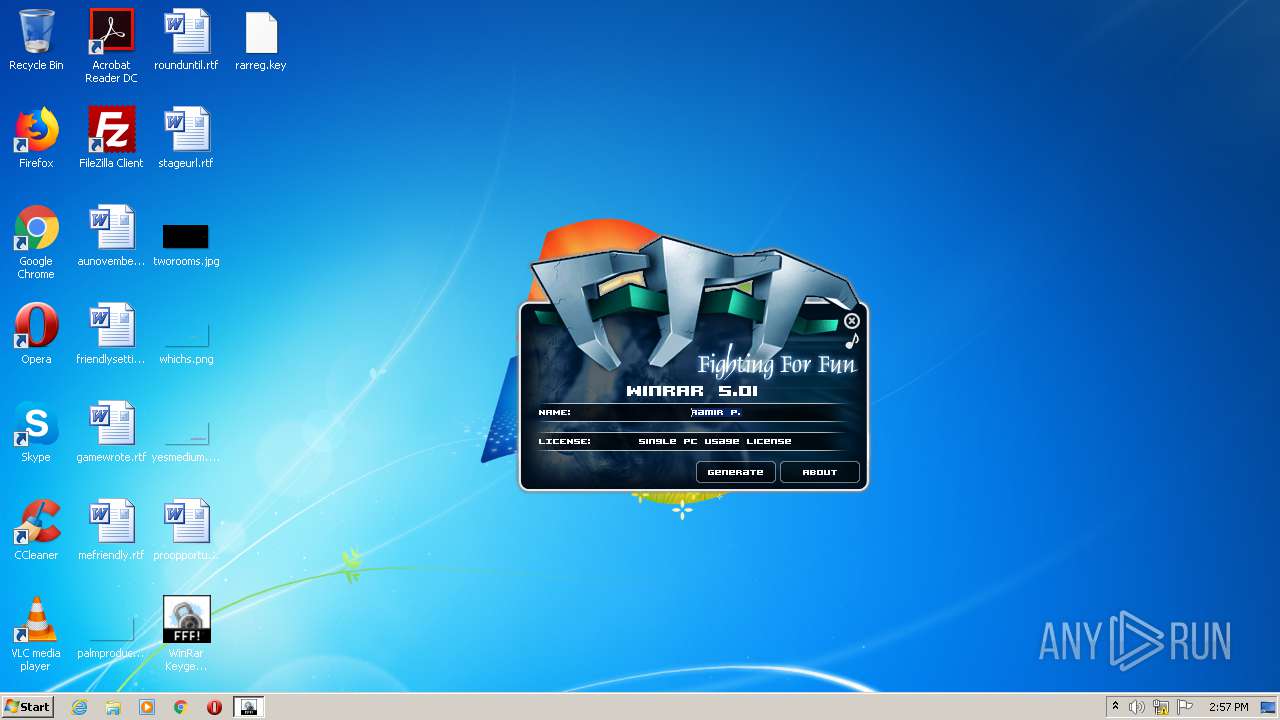1280x720 pixels.
Task: Select the palmproduc... file icon
Action: tap(111, 637)
